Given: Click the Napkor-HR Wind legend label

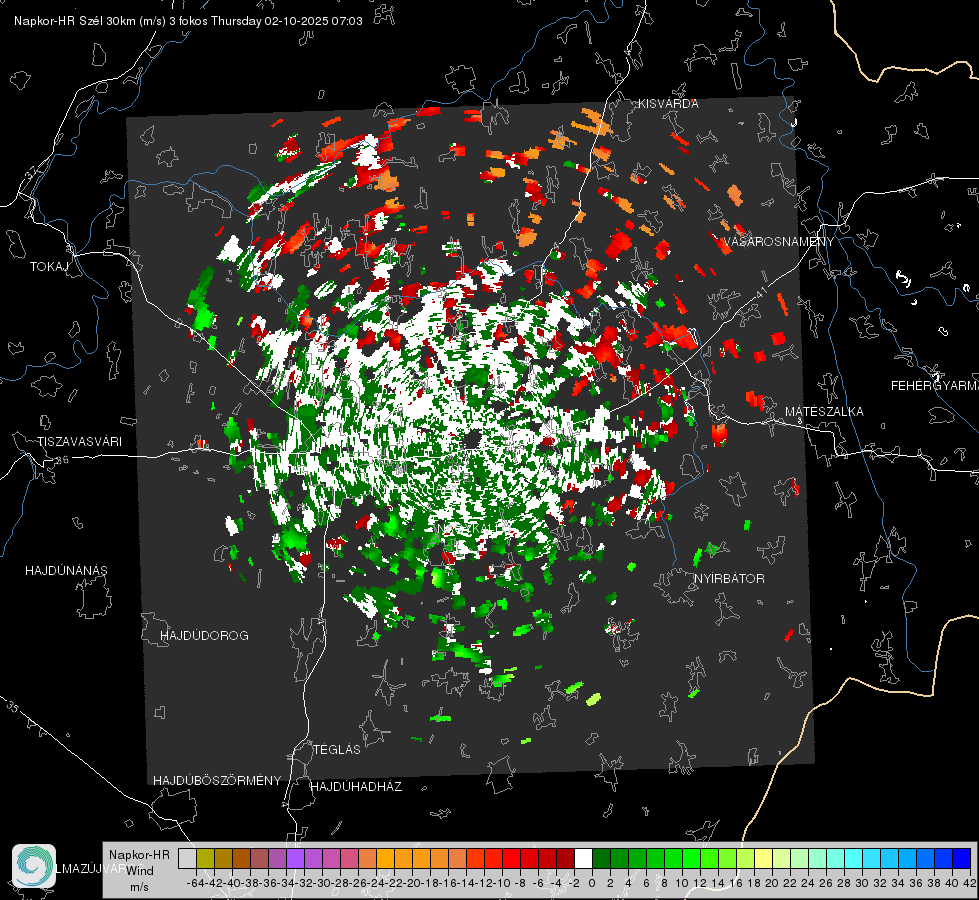Looking at the screenshot, I should click(x=139, y=863).
